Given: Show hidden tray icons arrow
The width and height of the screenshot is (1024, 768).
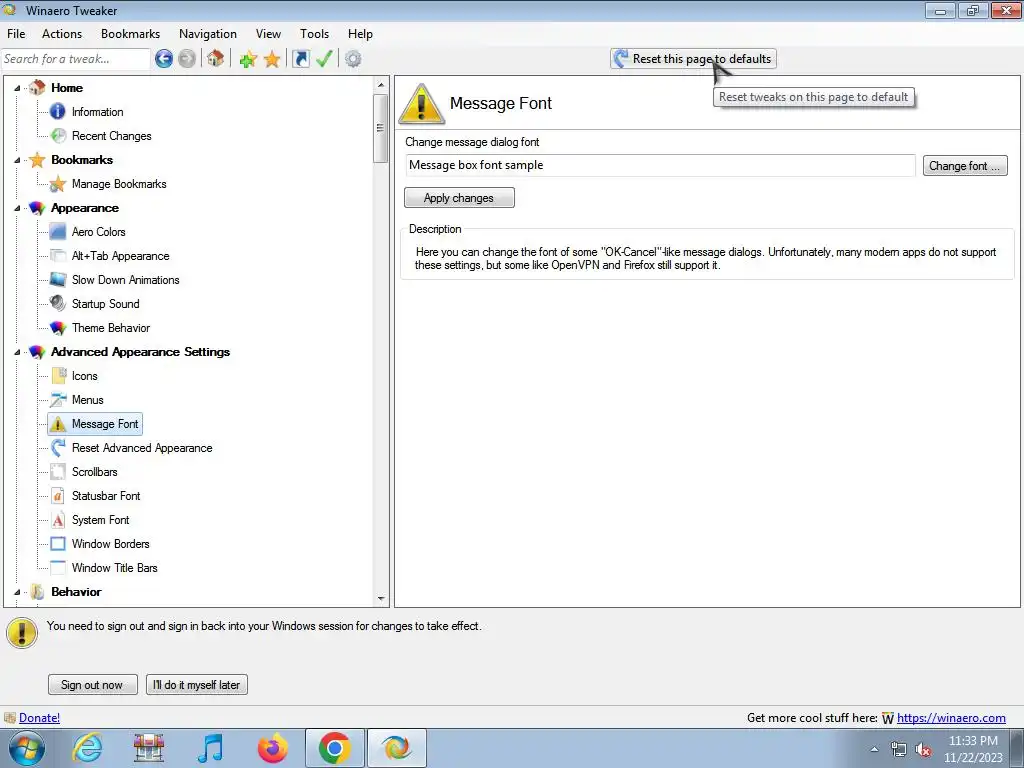Looking at the screenshot, I should pos(874,750).
